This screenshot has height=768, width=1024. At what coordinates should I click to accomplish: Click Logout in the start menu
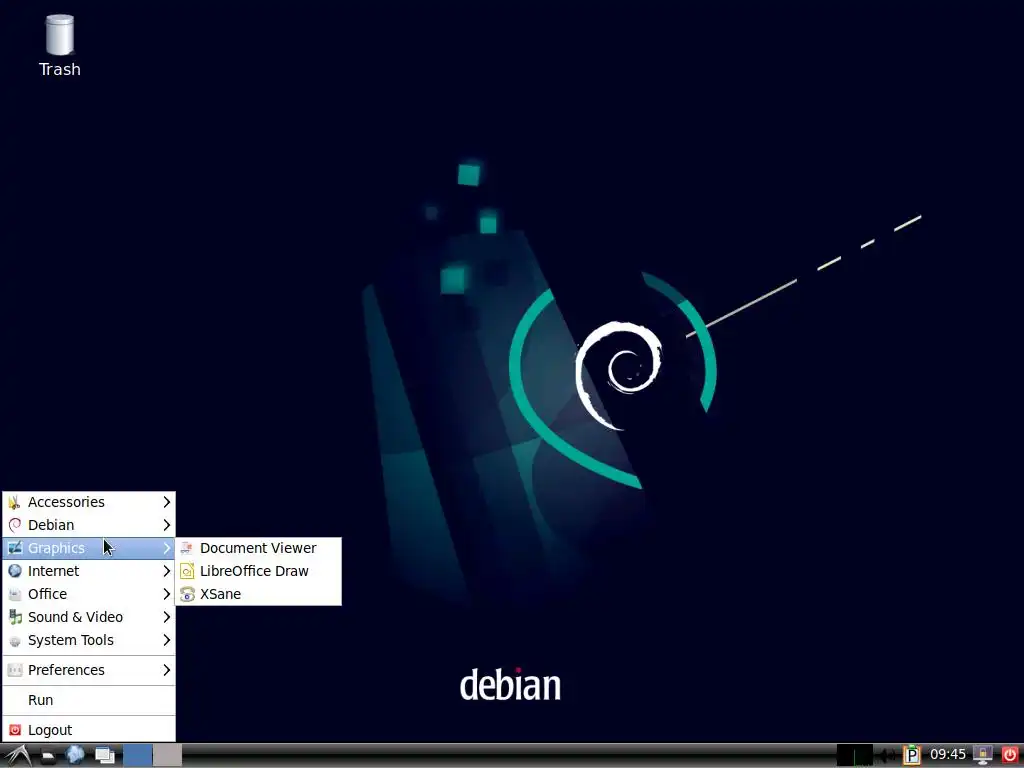point(89,730)
